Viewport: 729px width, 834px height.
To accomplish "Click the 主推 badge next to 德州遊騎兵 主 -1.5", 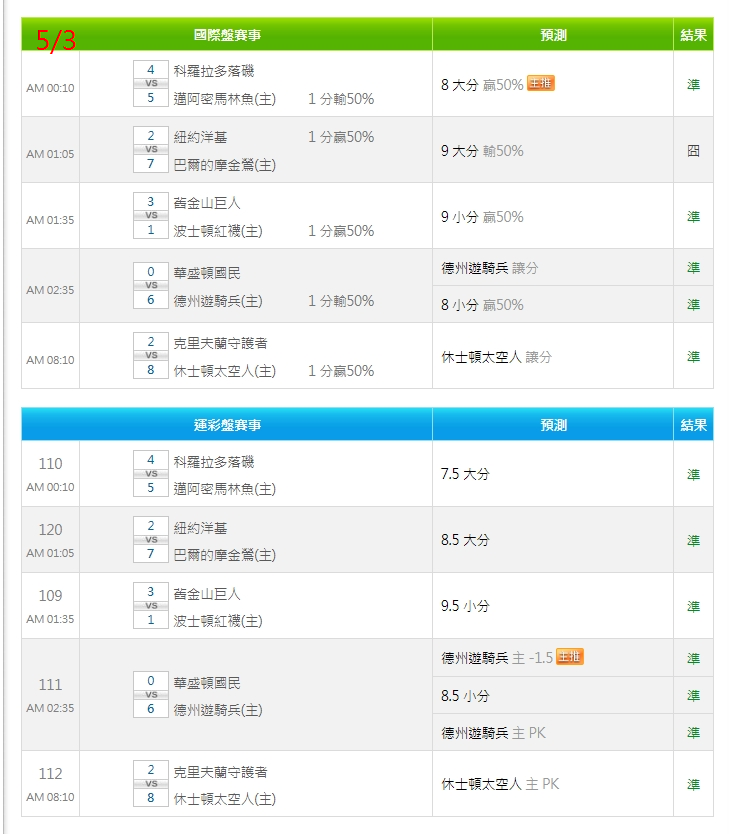I will pos(570,657).
